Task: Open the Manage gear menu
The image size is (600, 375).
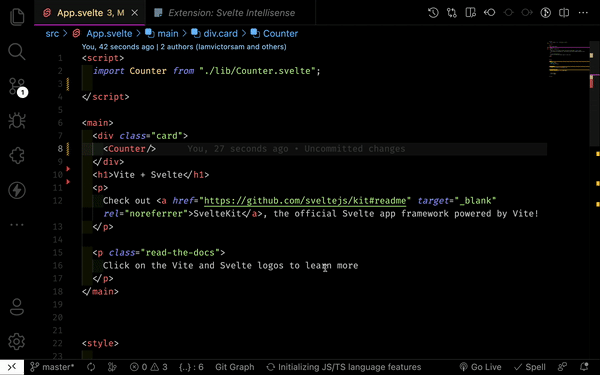Action: 17,341
